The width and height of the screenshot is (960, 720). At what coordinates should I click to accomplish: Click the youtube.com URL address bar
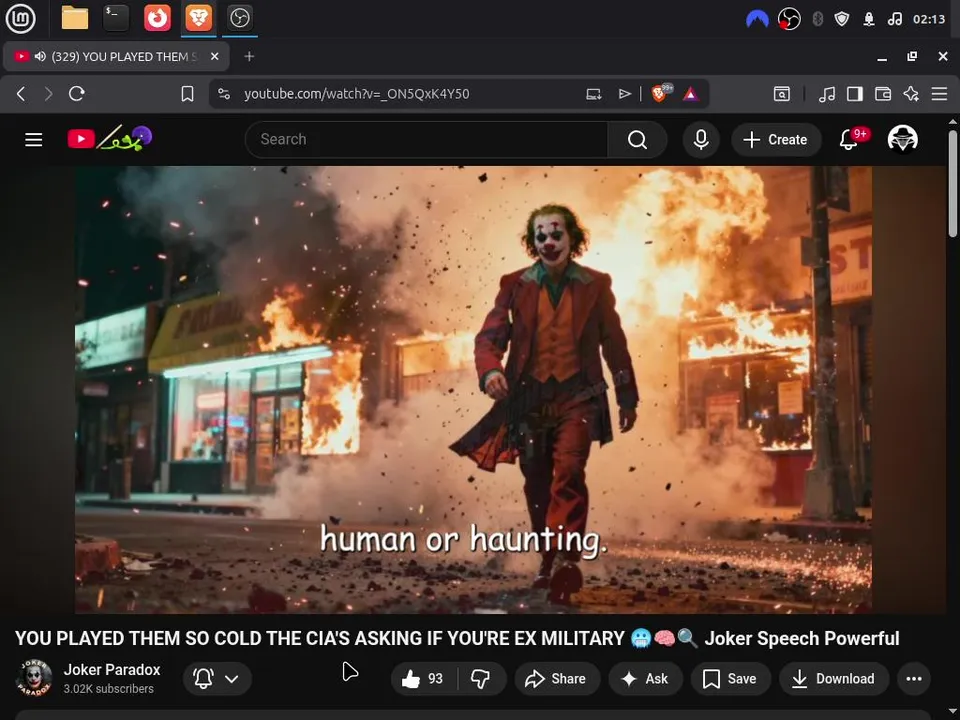click(356, 94)
